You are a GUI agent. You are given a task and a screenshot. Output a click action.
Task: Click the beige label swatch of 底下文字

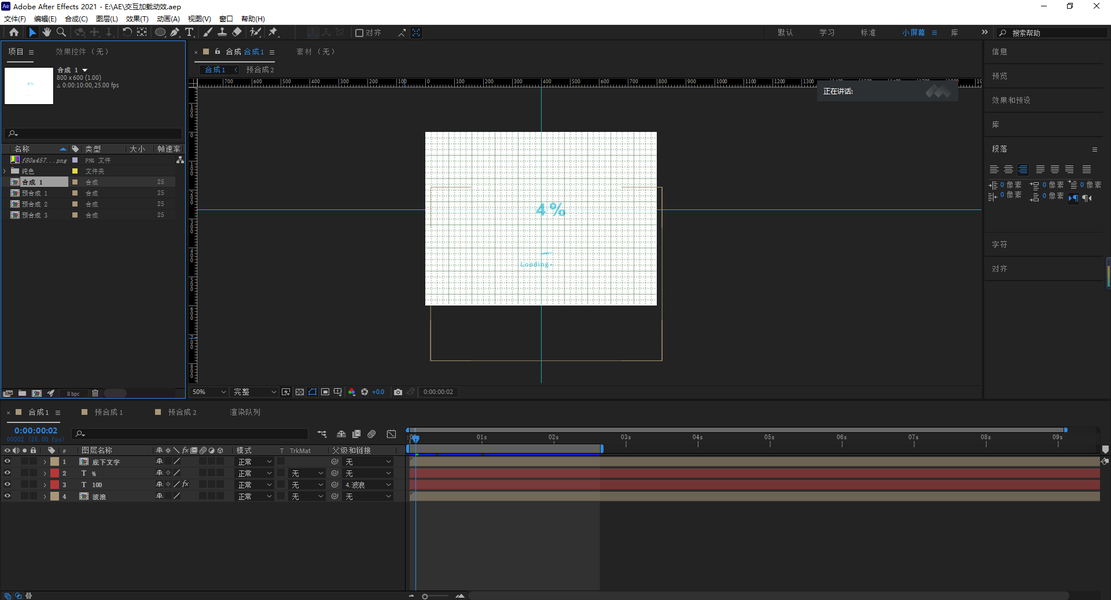coord(55,462)
